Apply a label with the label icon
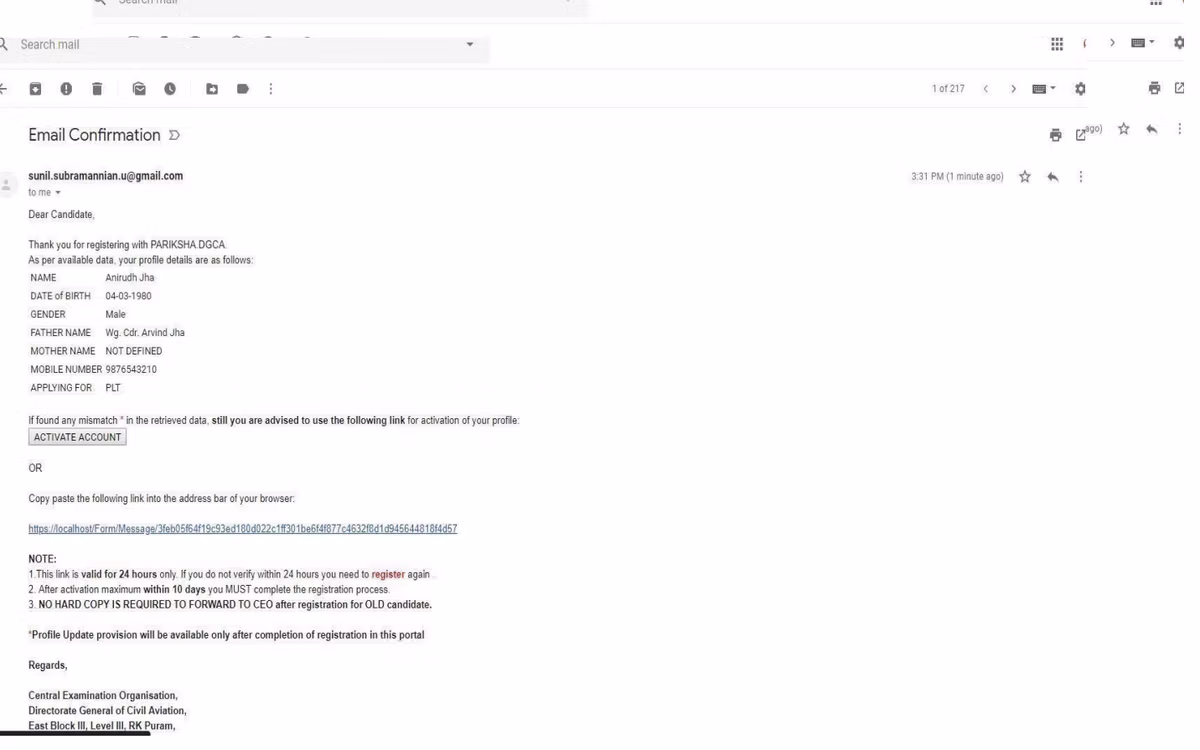This screenshot has width=1200, height=750. pos(243,89)
